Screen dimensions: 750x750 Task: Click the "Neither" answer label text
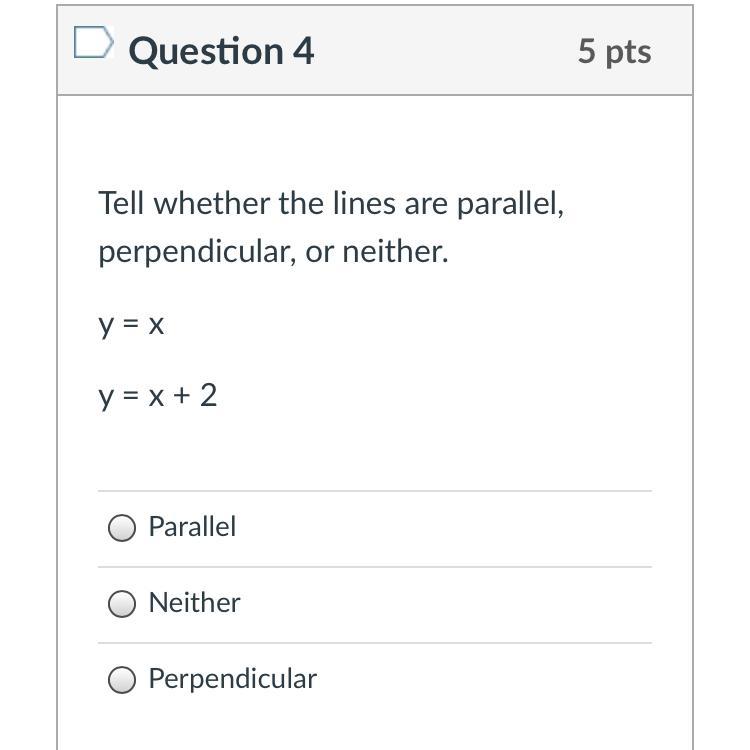point(194,603)
